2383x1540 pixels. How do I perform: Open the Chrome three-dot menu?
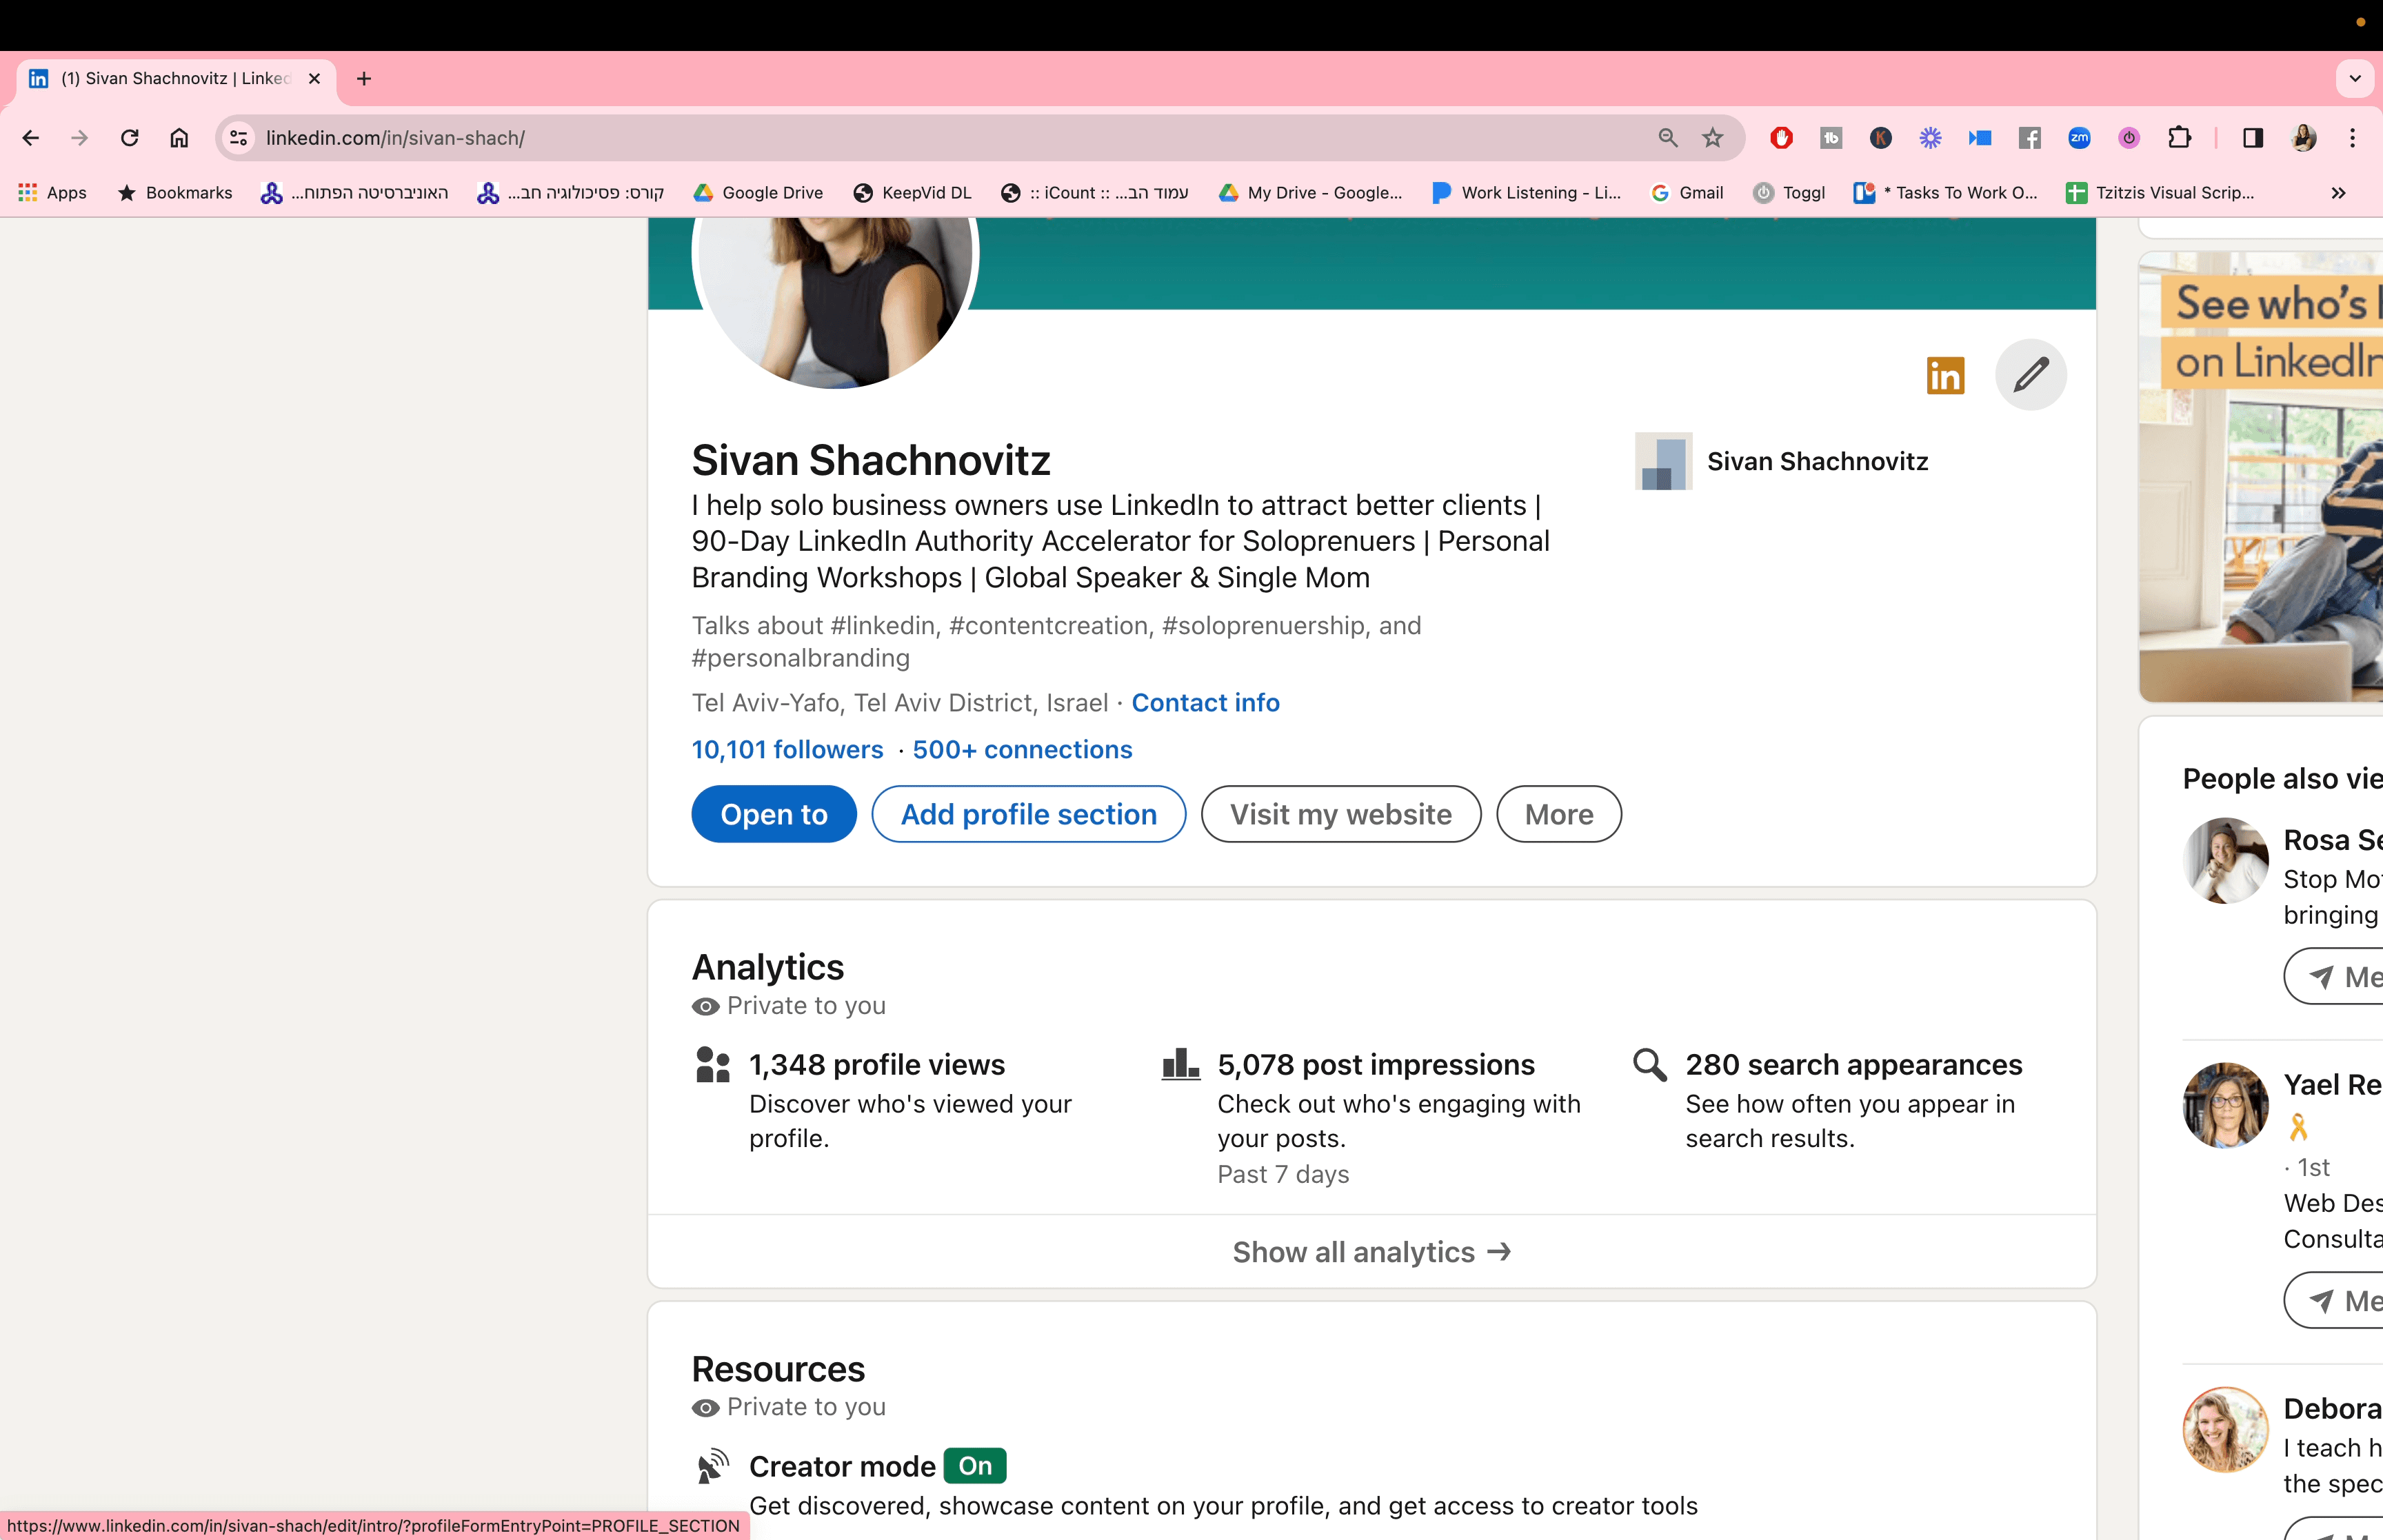coord(2353,138)
